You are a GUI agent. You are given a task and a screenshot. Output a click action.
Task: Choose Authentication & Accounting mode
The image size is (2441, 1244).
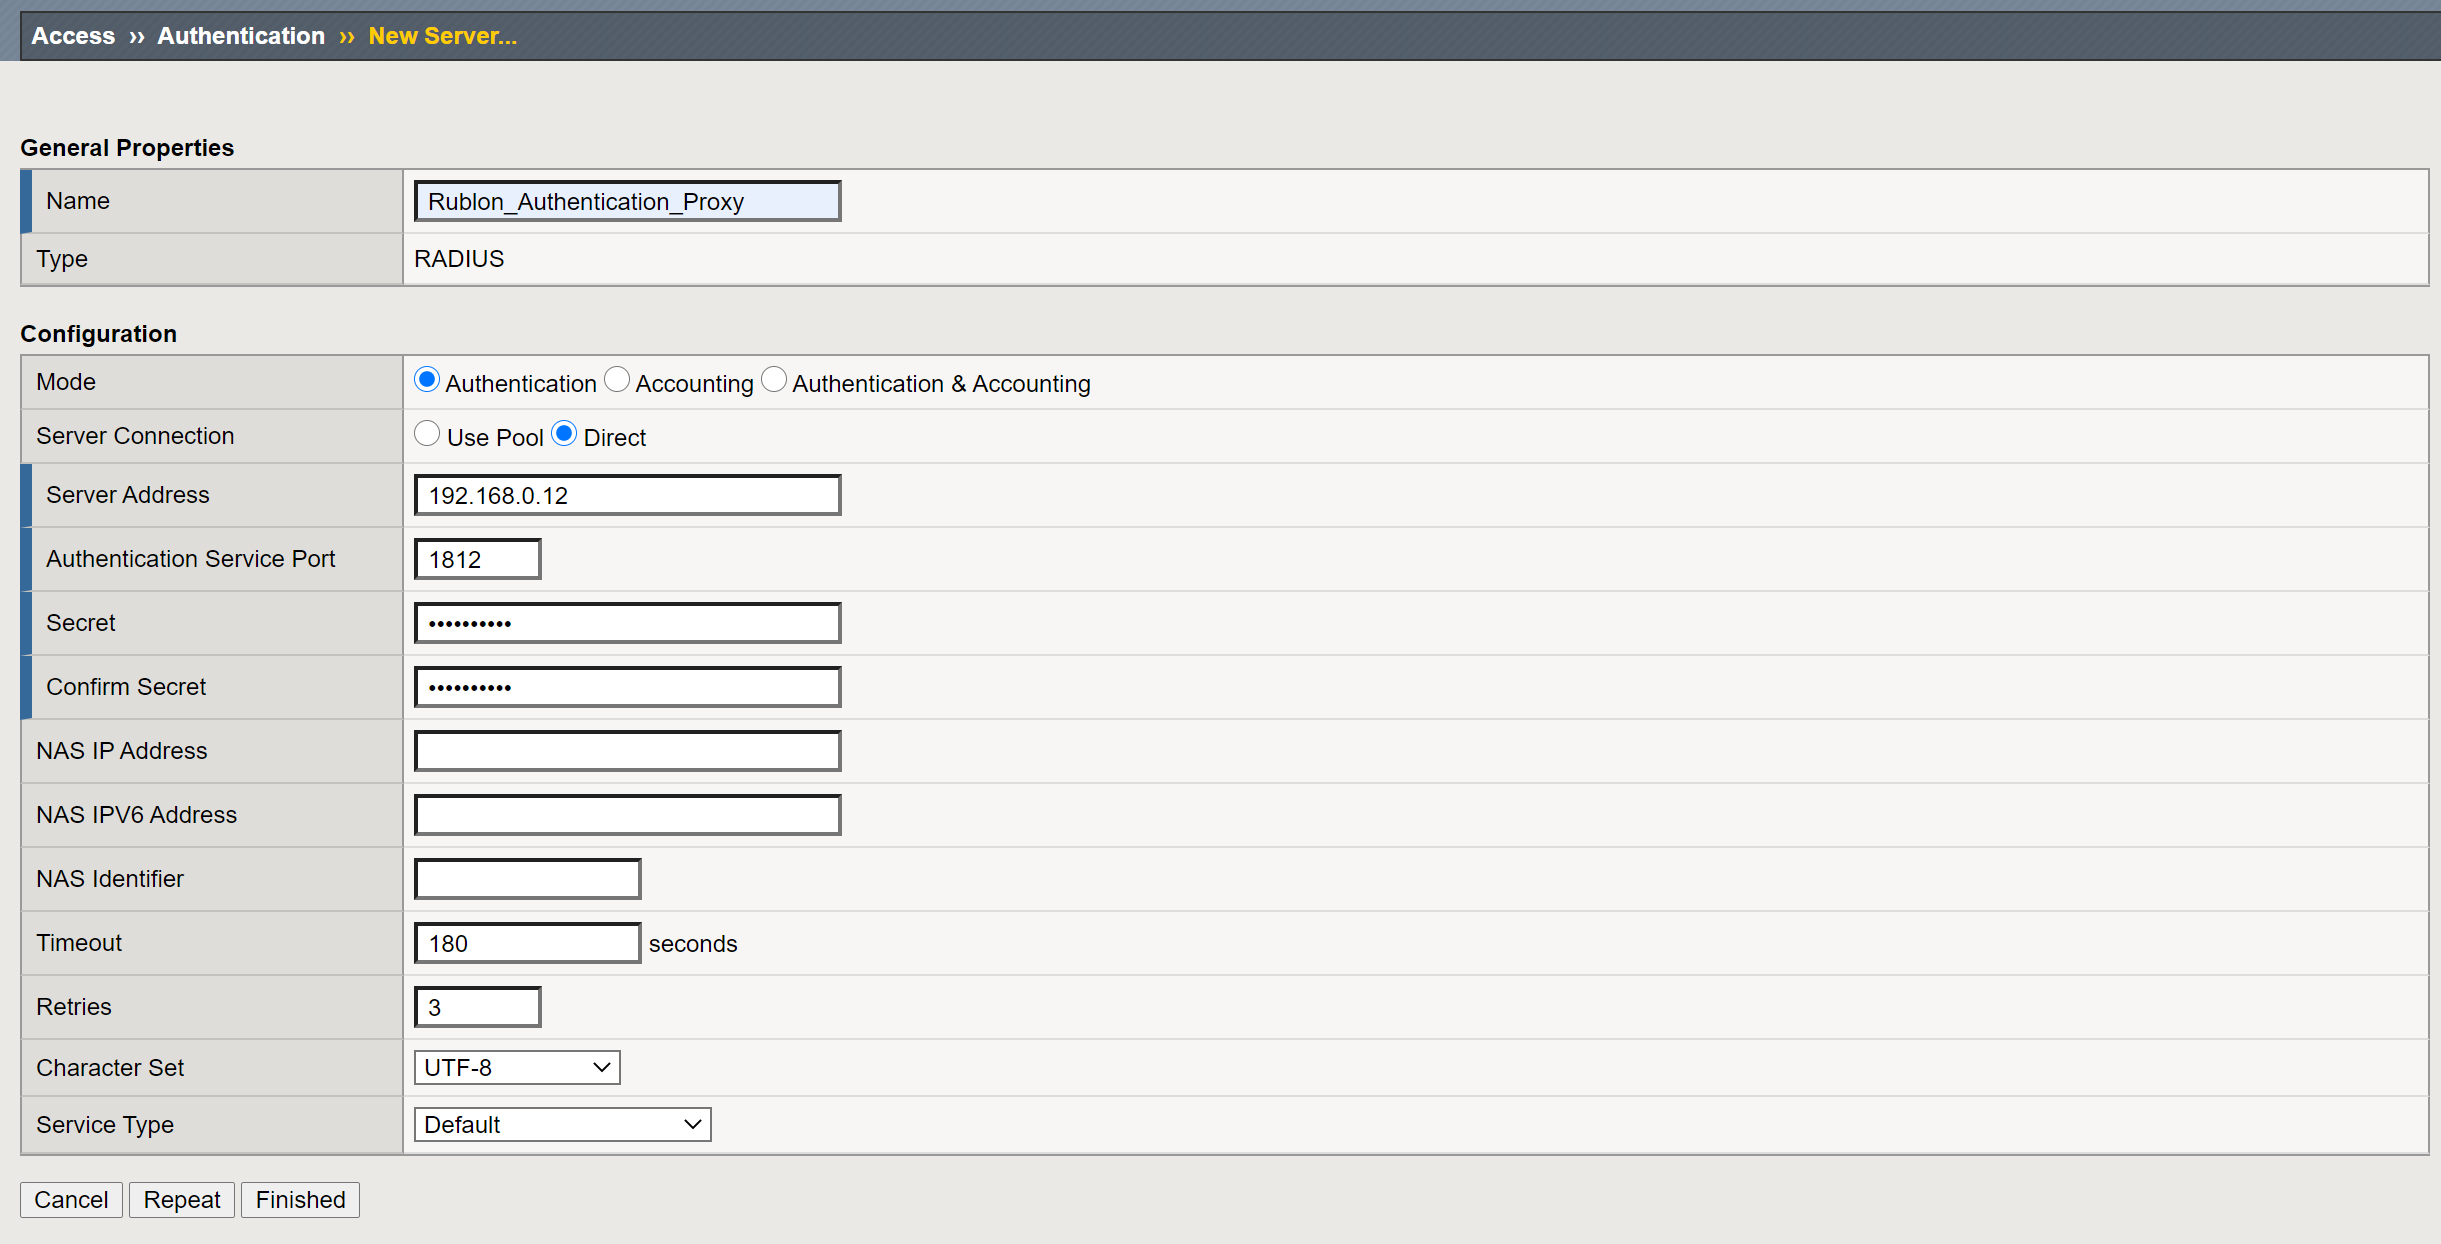[x=774, y=380]
